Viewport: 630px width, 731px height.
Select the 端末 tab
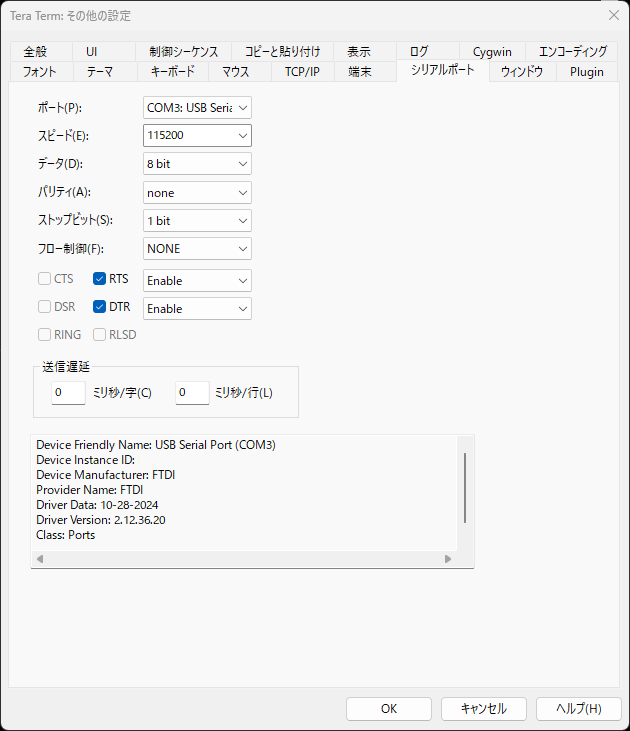pyautogui.click(x=365, y=72)
